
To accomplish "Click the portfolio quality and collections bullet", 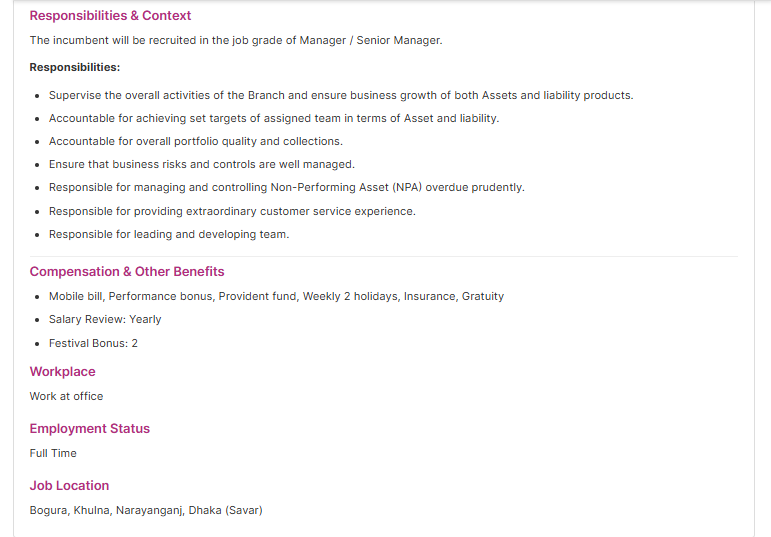I will pos(196,141).
